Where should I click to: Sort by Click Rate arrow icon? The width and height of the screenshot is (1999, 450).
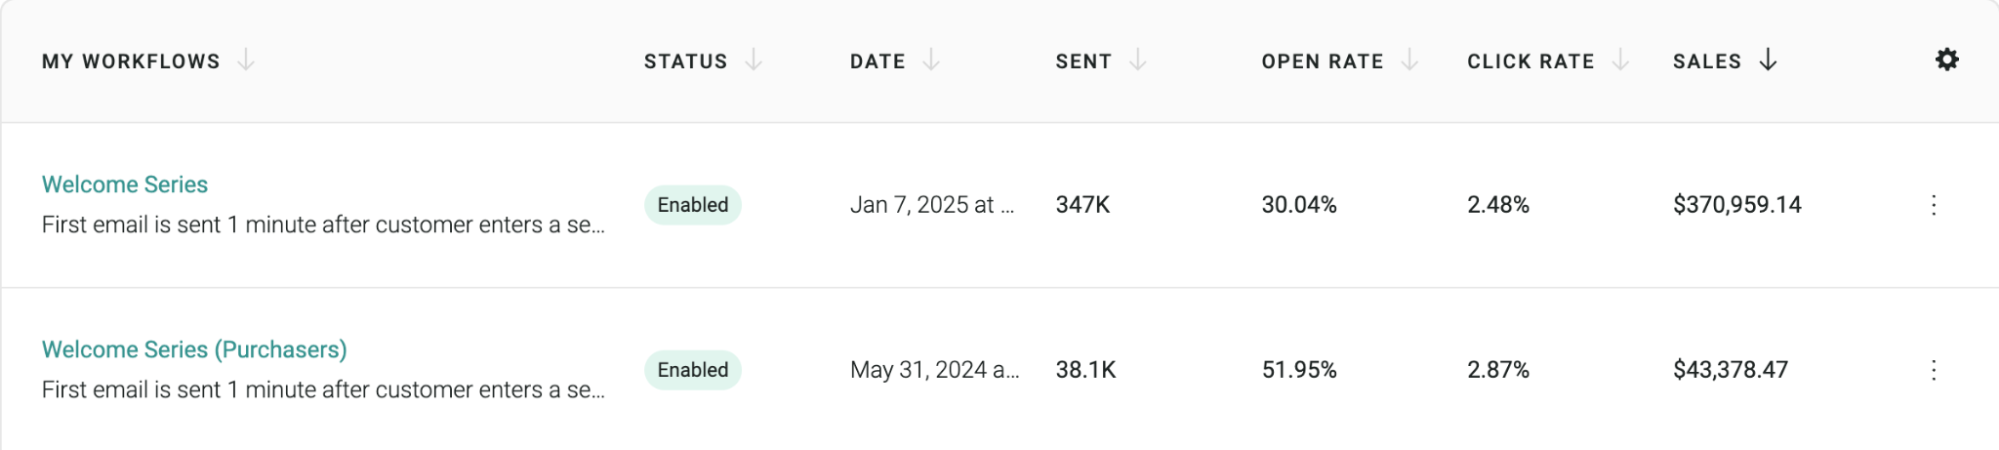point(1621,61)
